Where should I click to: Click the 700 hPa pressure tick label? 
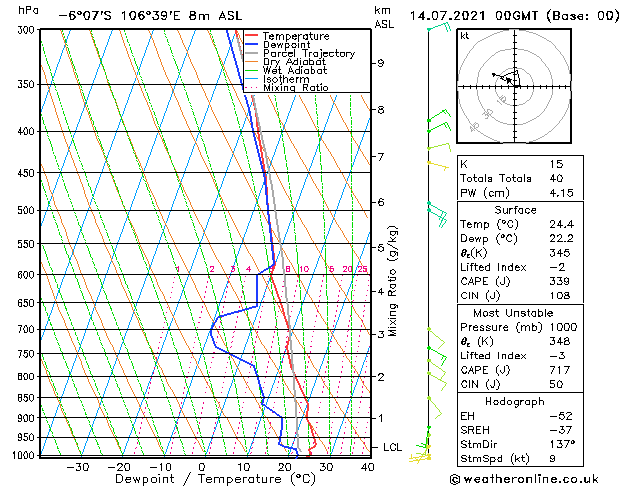pos(28,330)
